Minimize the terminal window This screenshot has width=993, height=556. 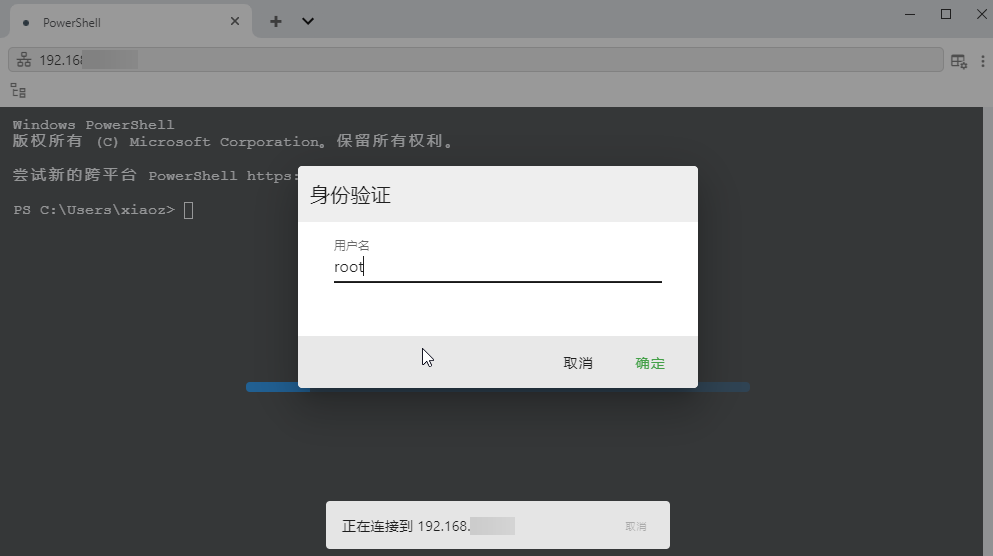(911, 14)
